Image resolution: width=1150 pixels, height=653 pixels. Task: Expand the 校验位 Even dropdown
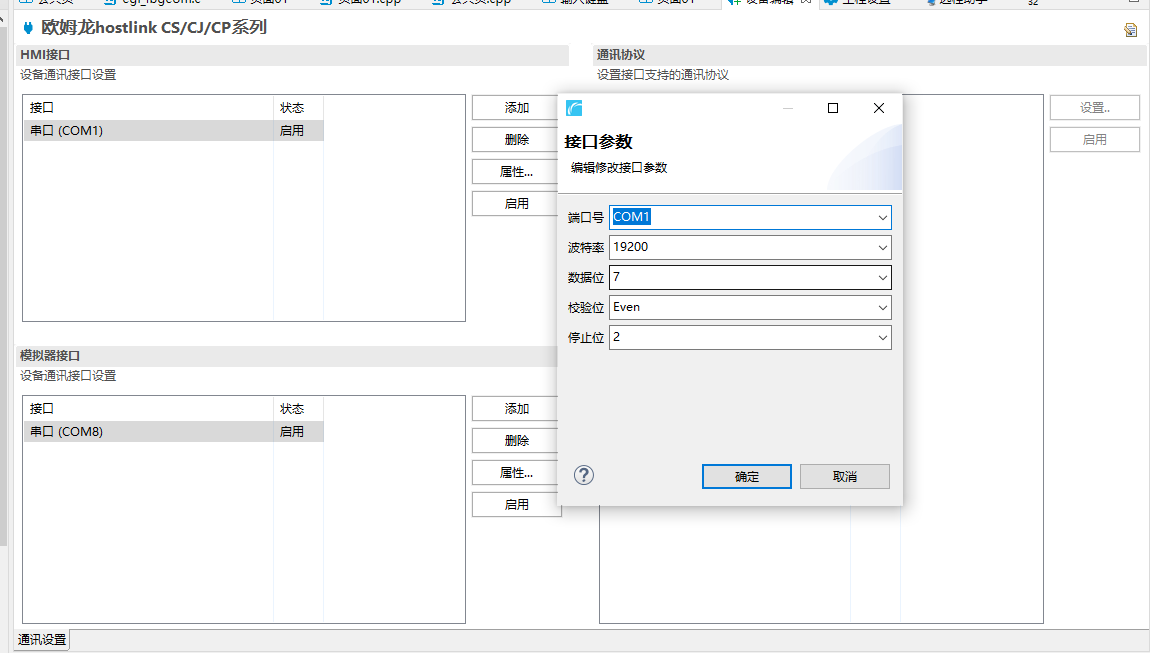(x=882, y=308)
